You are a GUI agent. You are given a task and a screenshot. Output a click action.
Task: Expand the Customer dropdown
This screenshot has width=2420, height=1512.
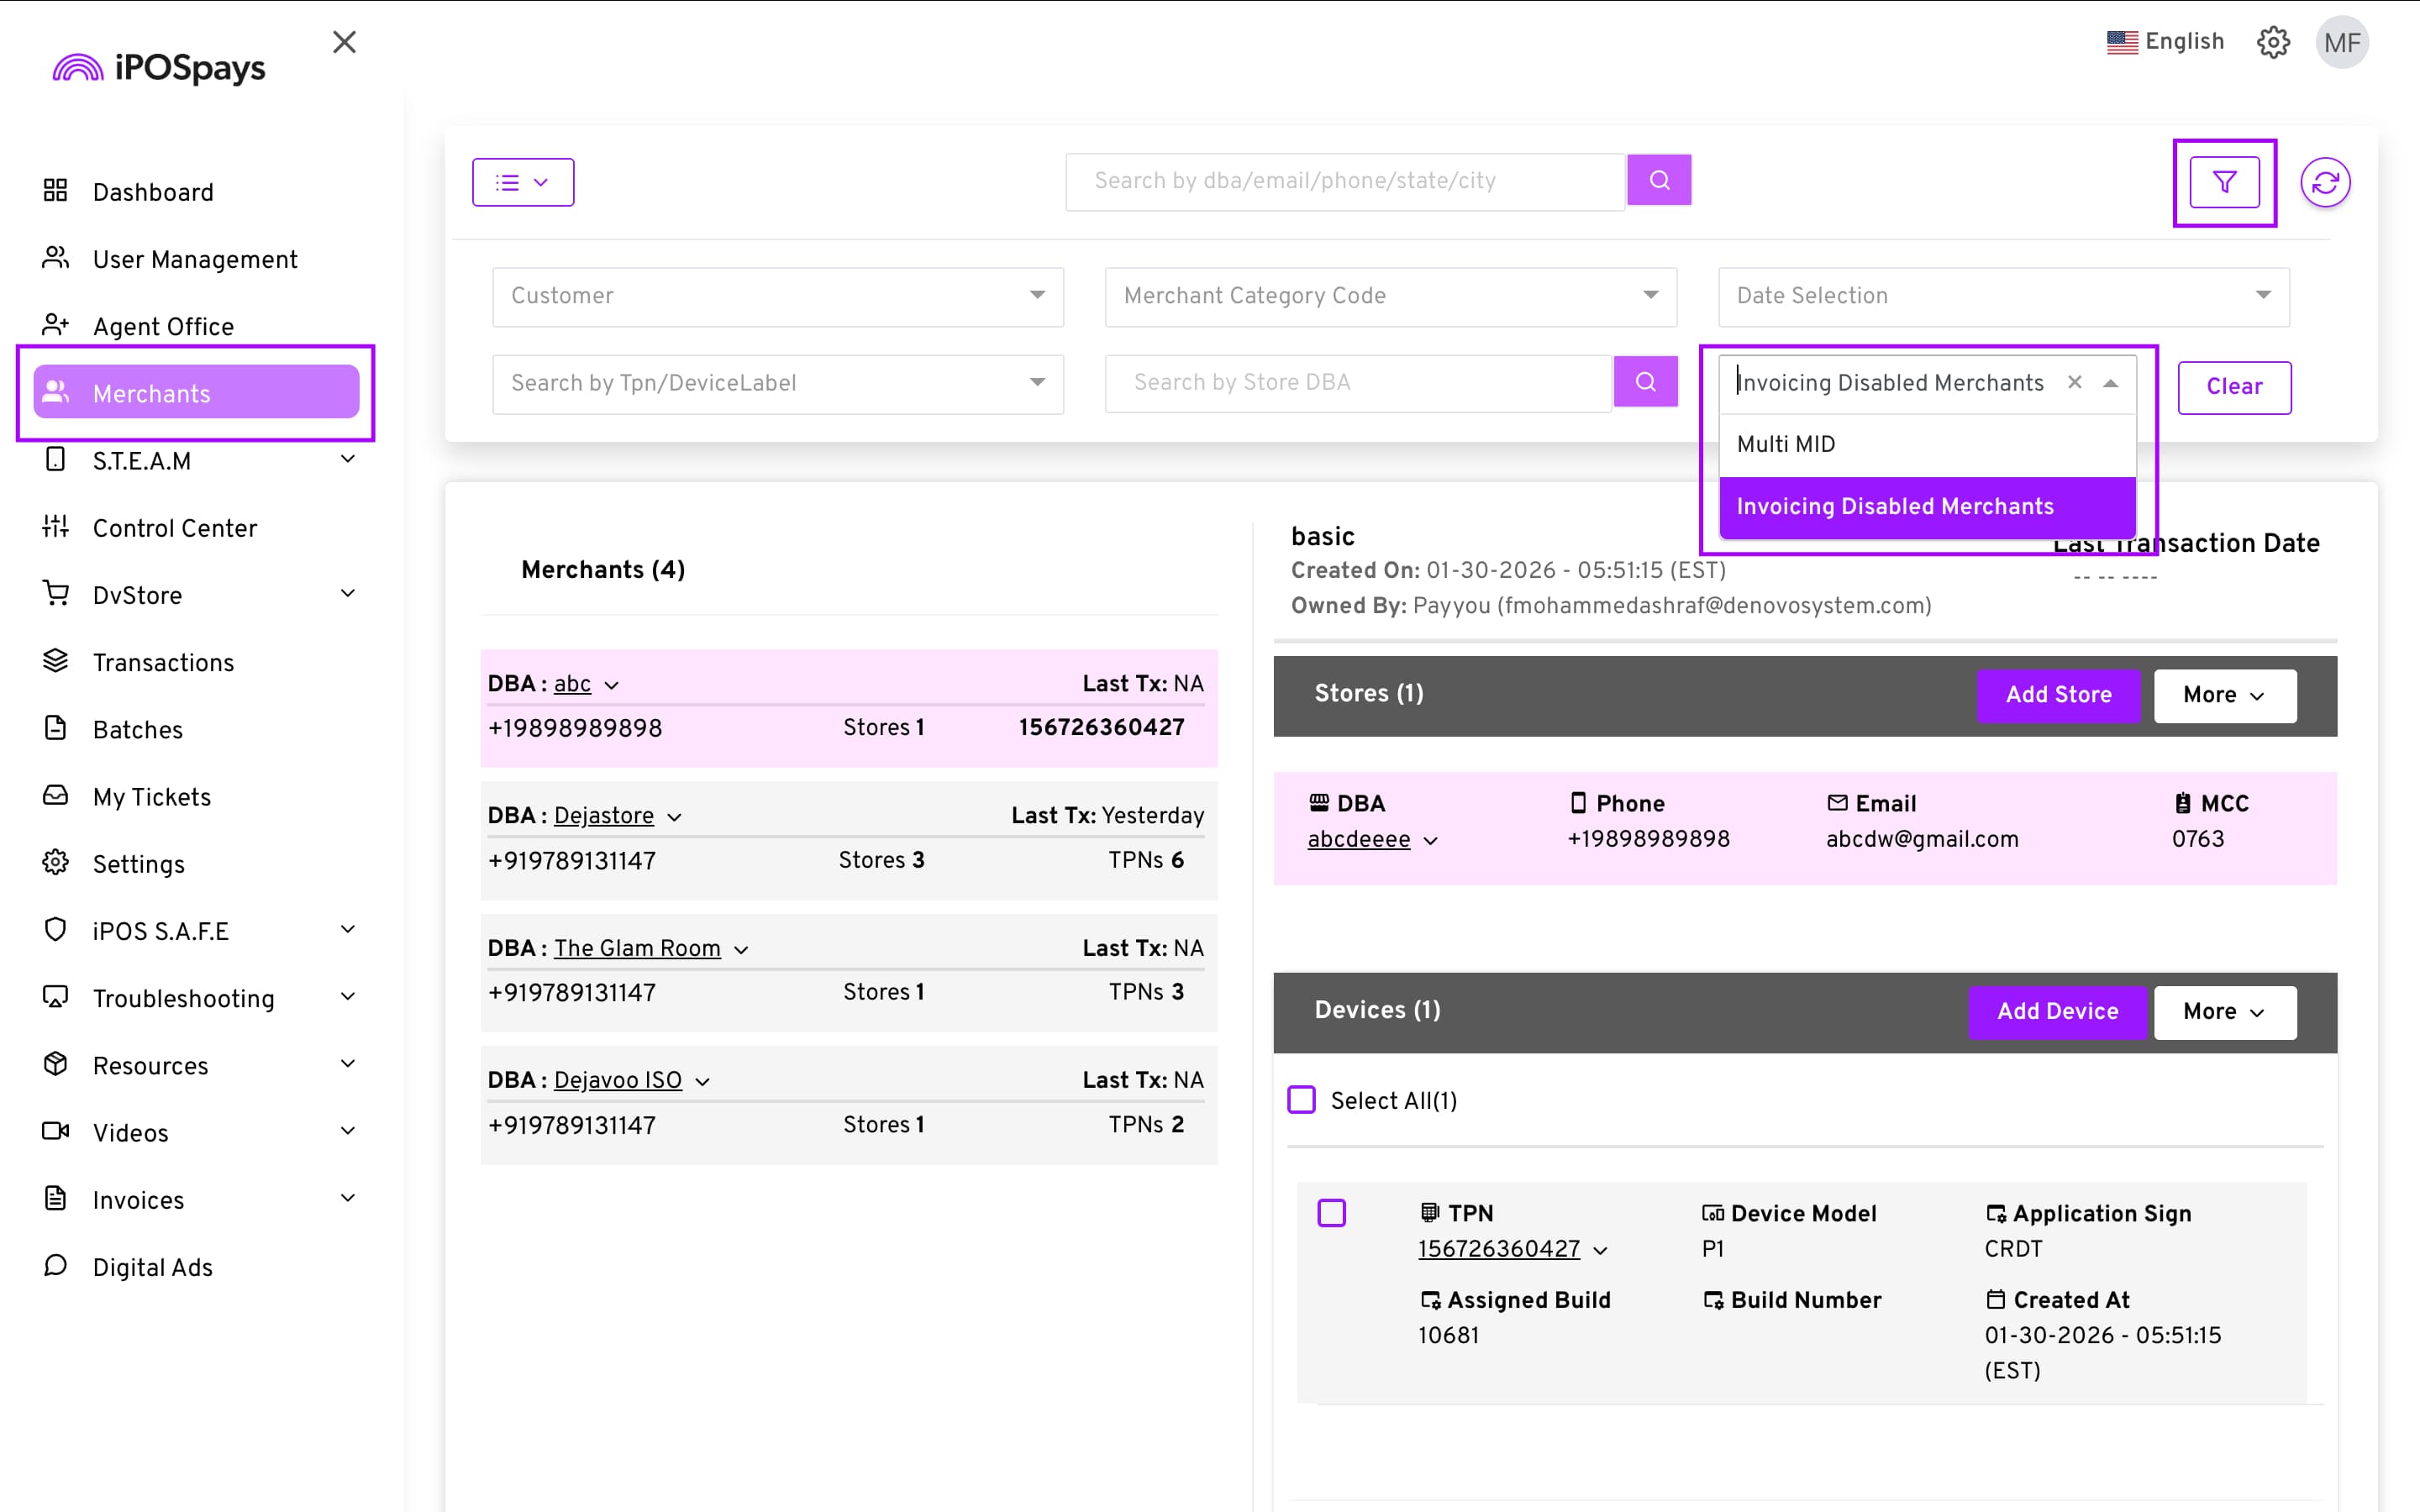(x=777, y=296)
